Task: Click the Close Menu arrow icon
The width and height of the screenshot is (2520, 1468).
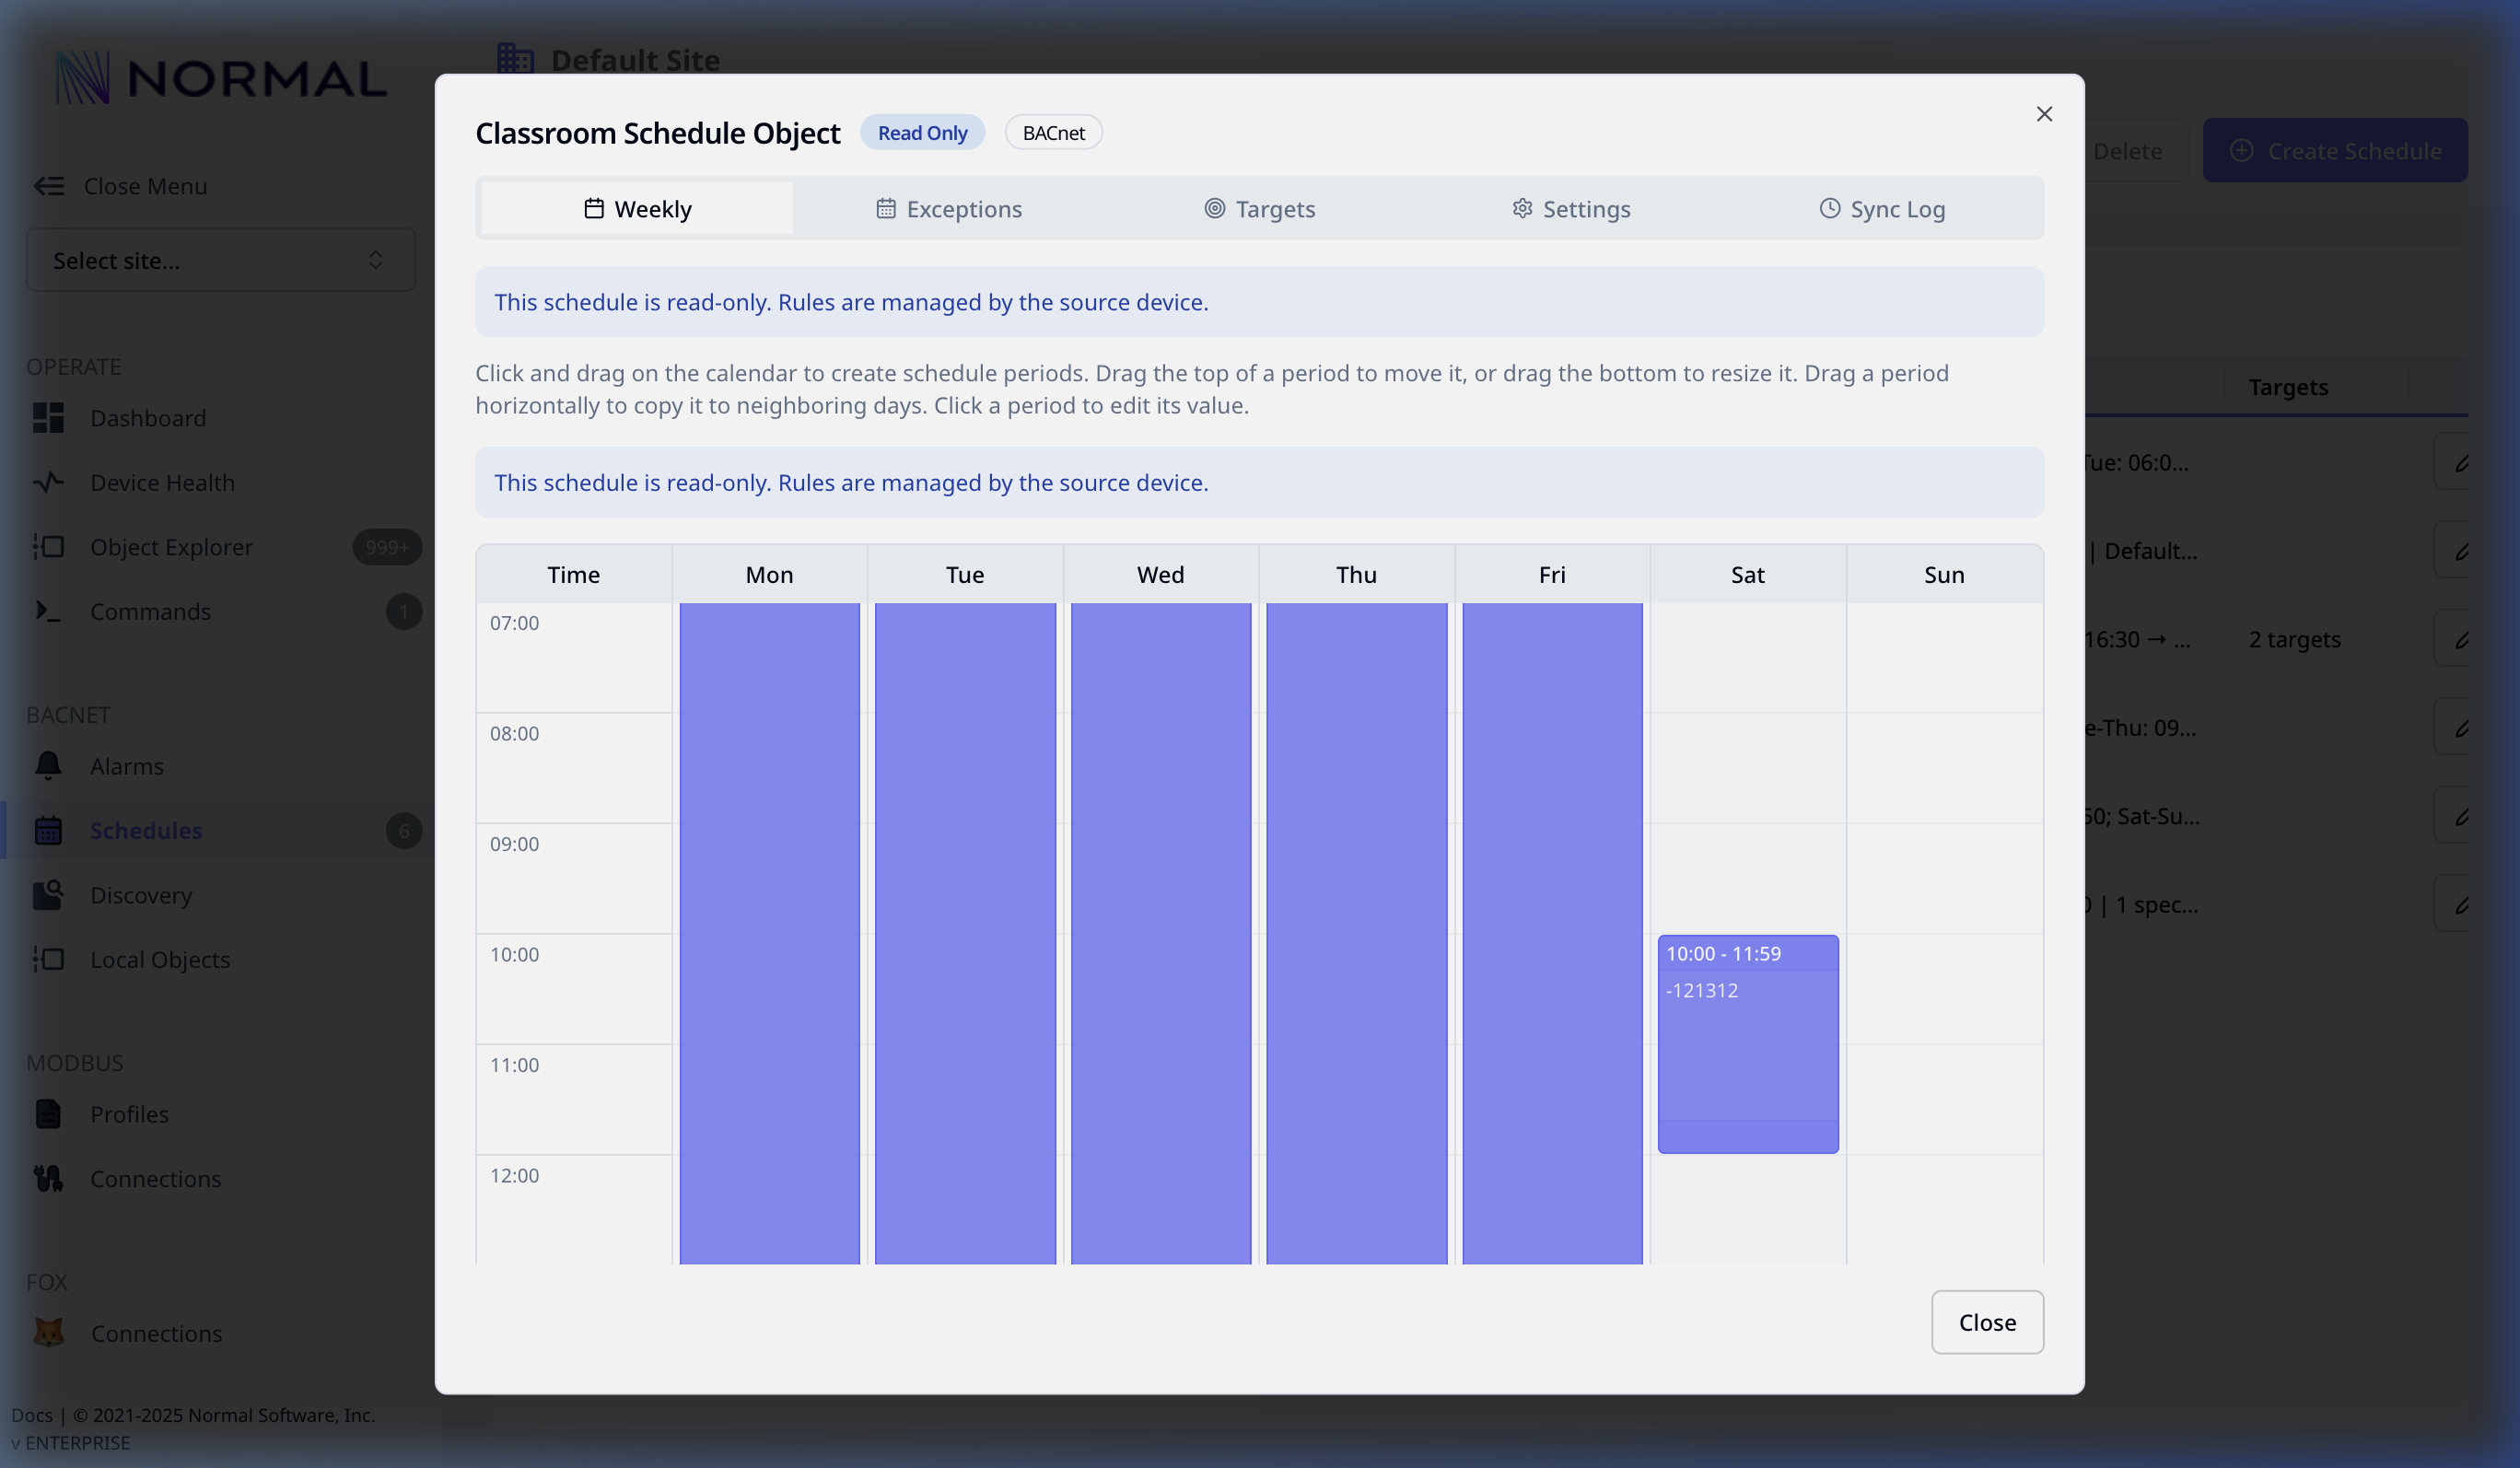Action: [x=48, y=186]
